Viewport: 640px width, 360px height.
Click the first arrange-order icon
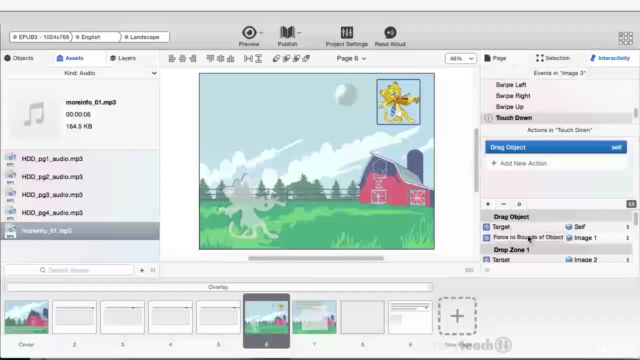click(x=276, y=58)
